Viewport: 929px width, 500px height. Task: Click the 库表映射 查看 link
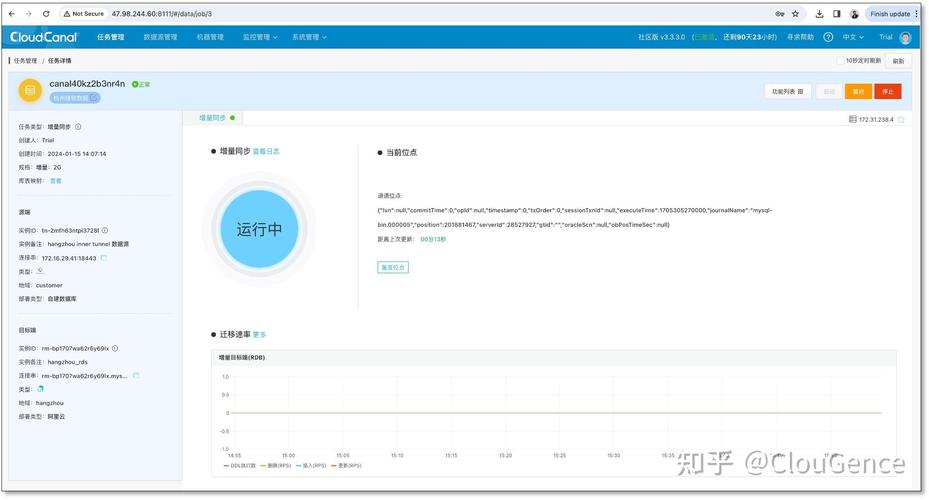[x=55, y=181]
